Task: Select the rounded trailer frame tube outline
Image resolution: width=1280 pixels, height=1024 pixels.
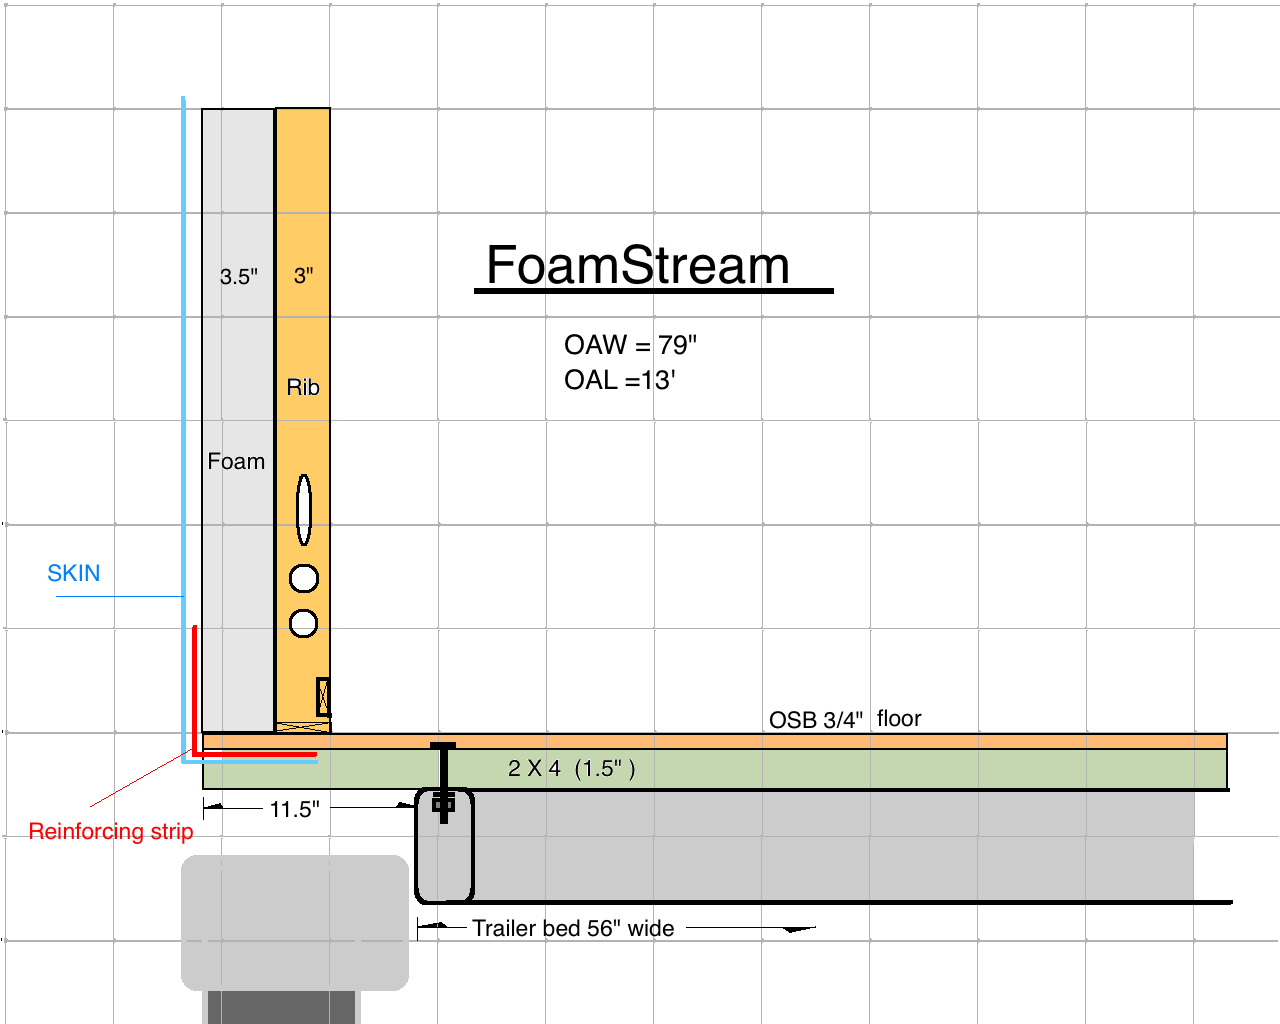Action: [x=444, y=846]
